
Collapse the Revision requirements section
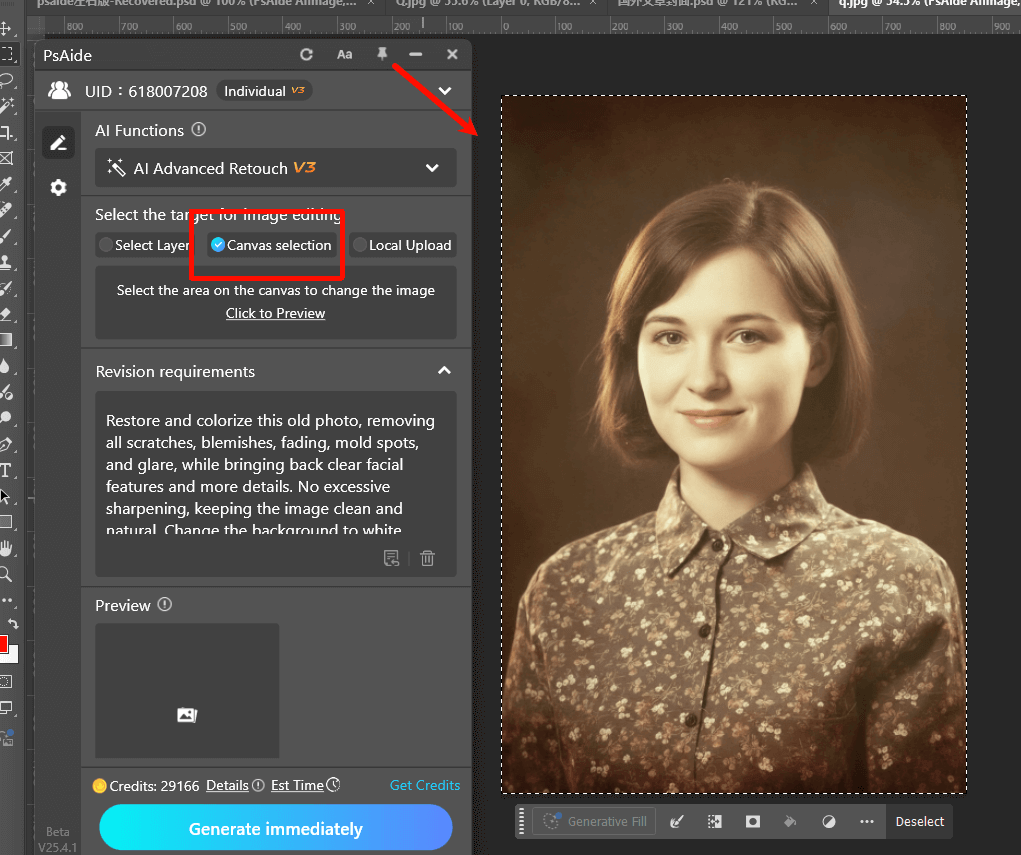coord(444,371)
